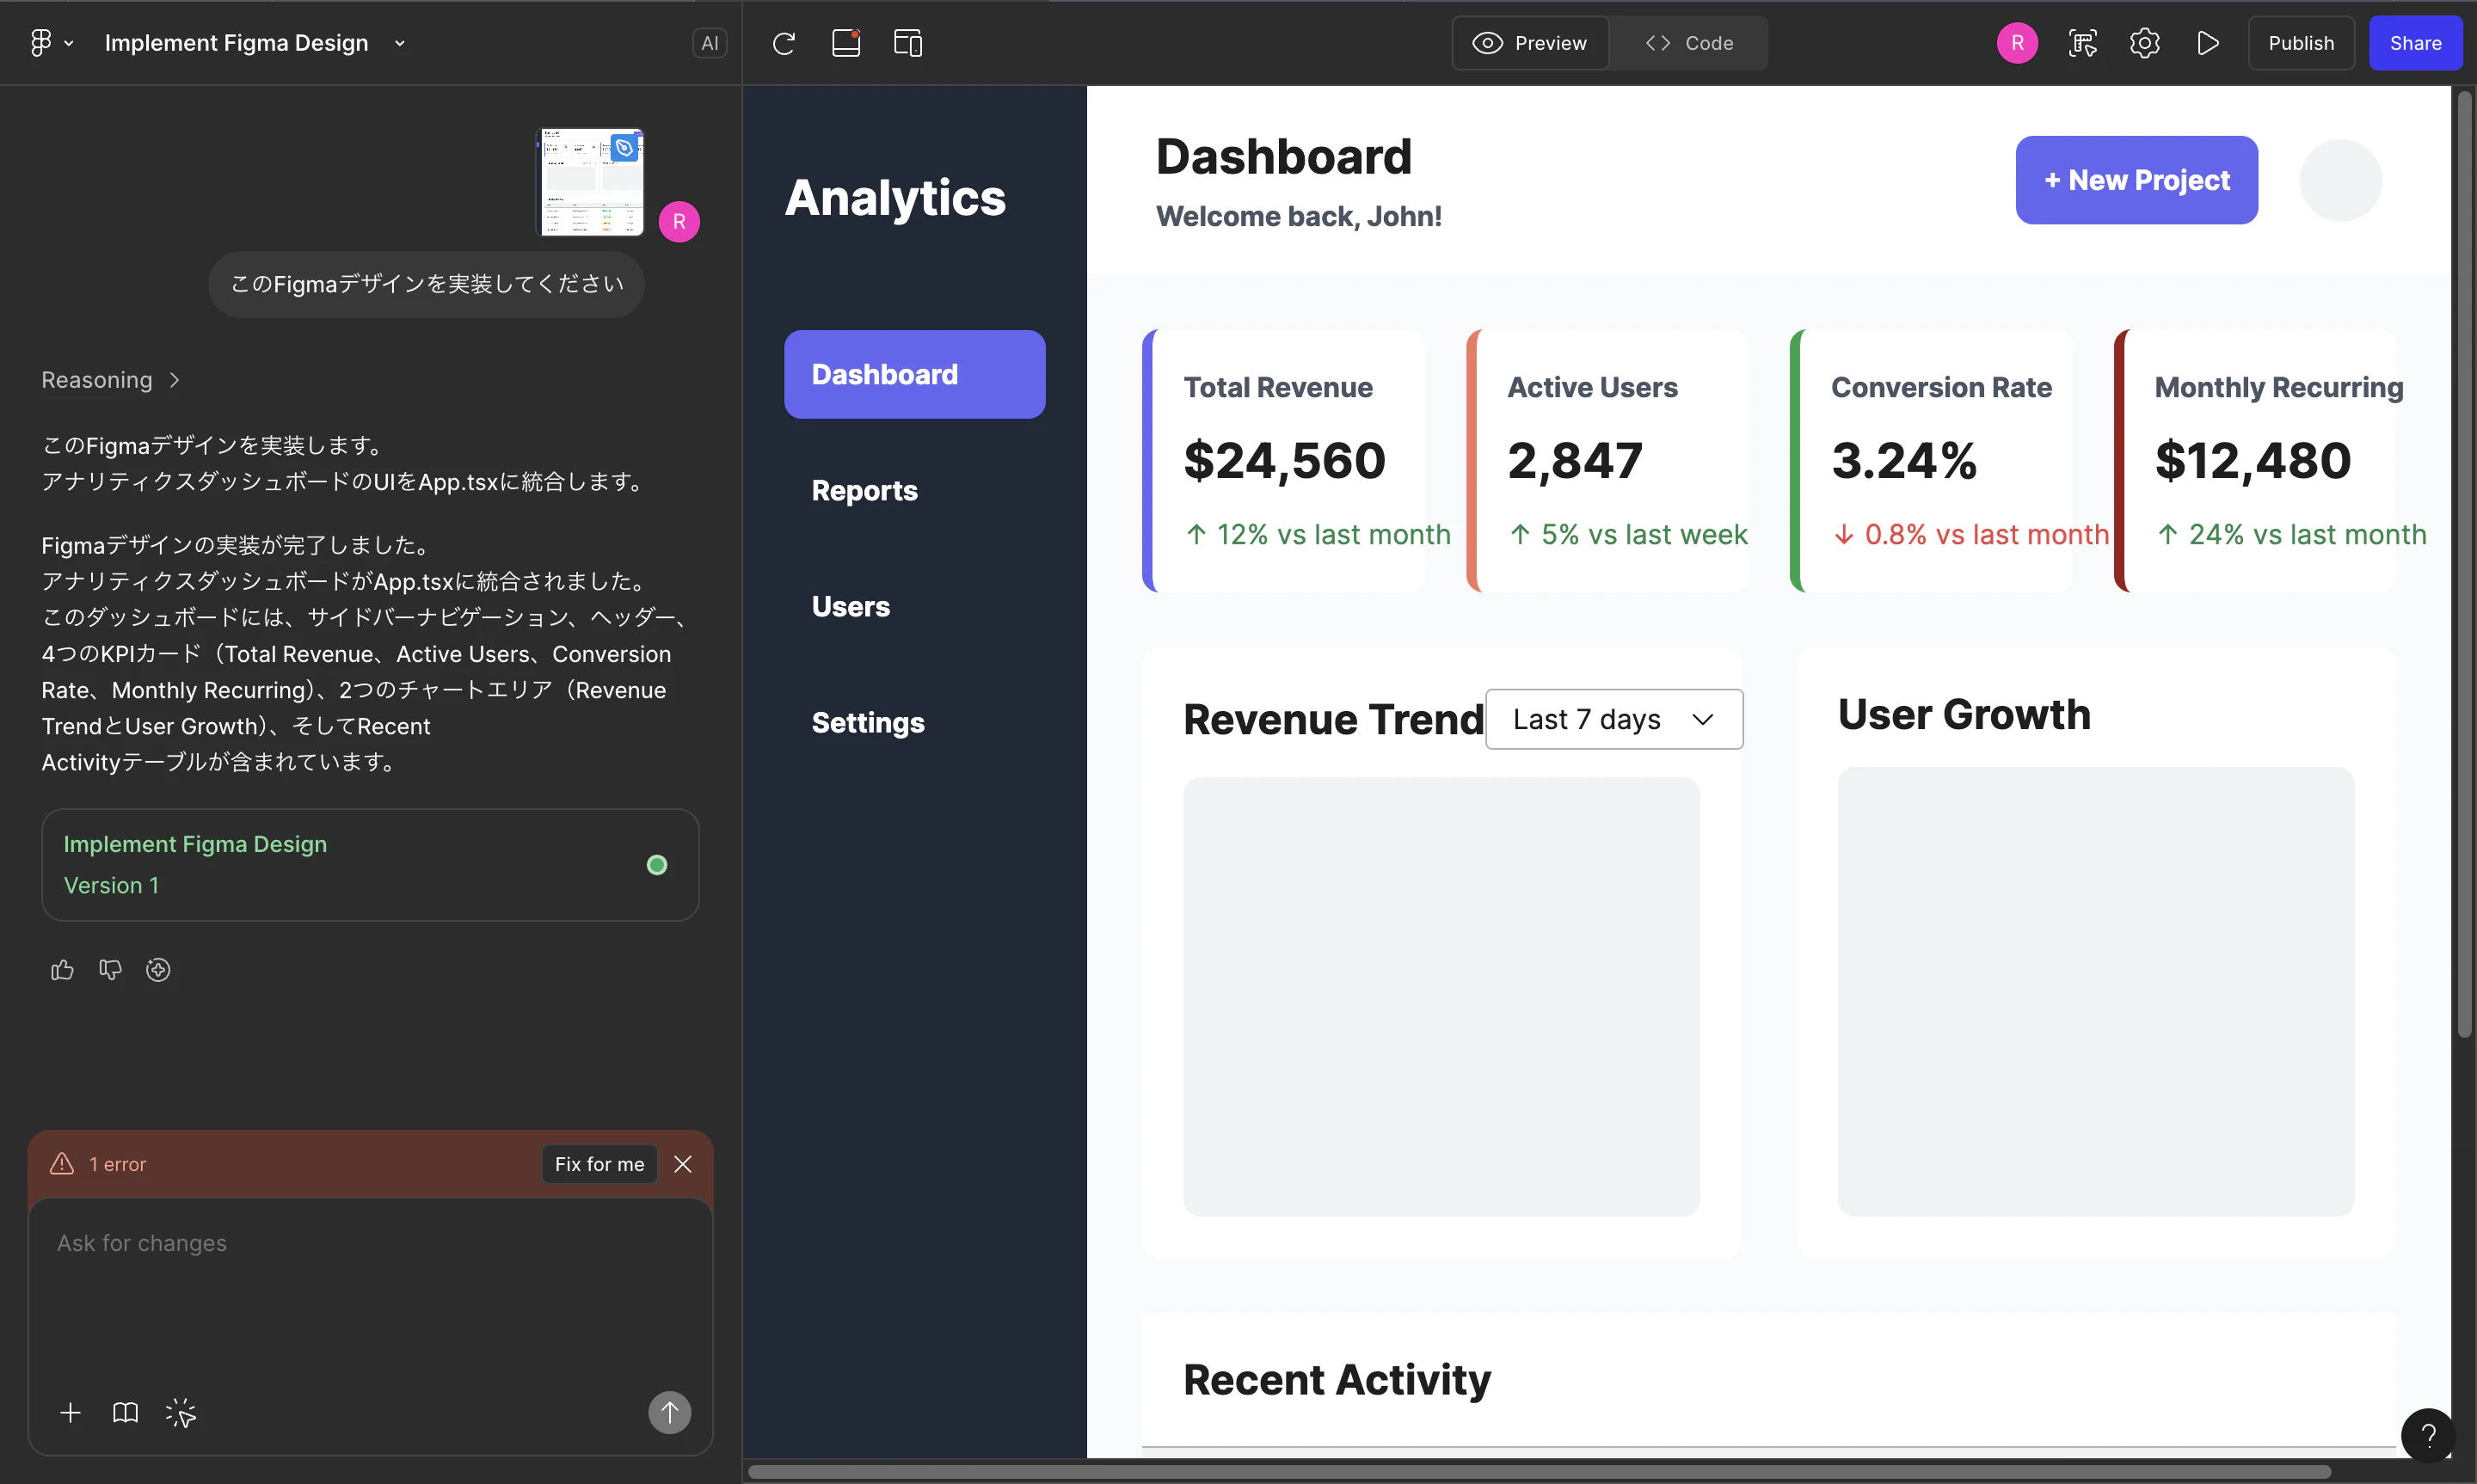The image size is (2477, 1484).
Task: Click the desktop viewport layout icon
Action: point(846,43)
